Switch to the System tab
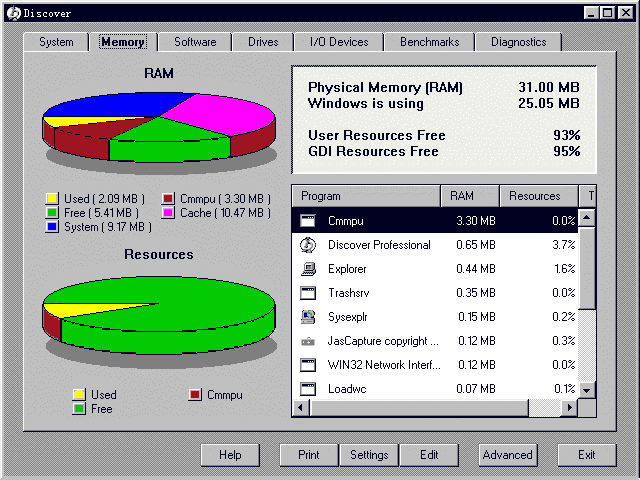The image size is (640, 480). [56, 42]
